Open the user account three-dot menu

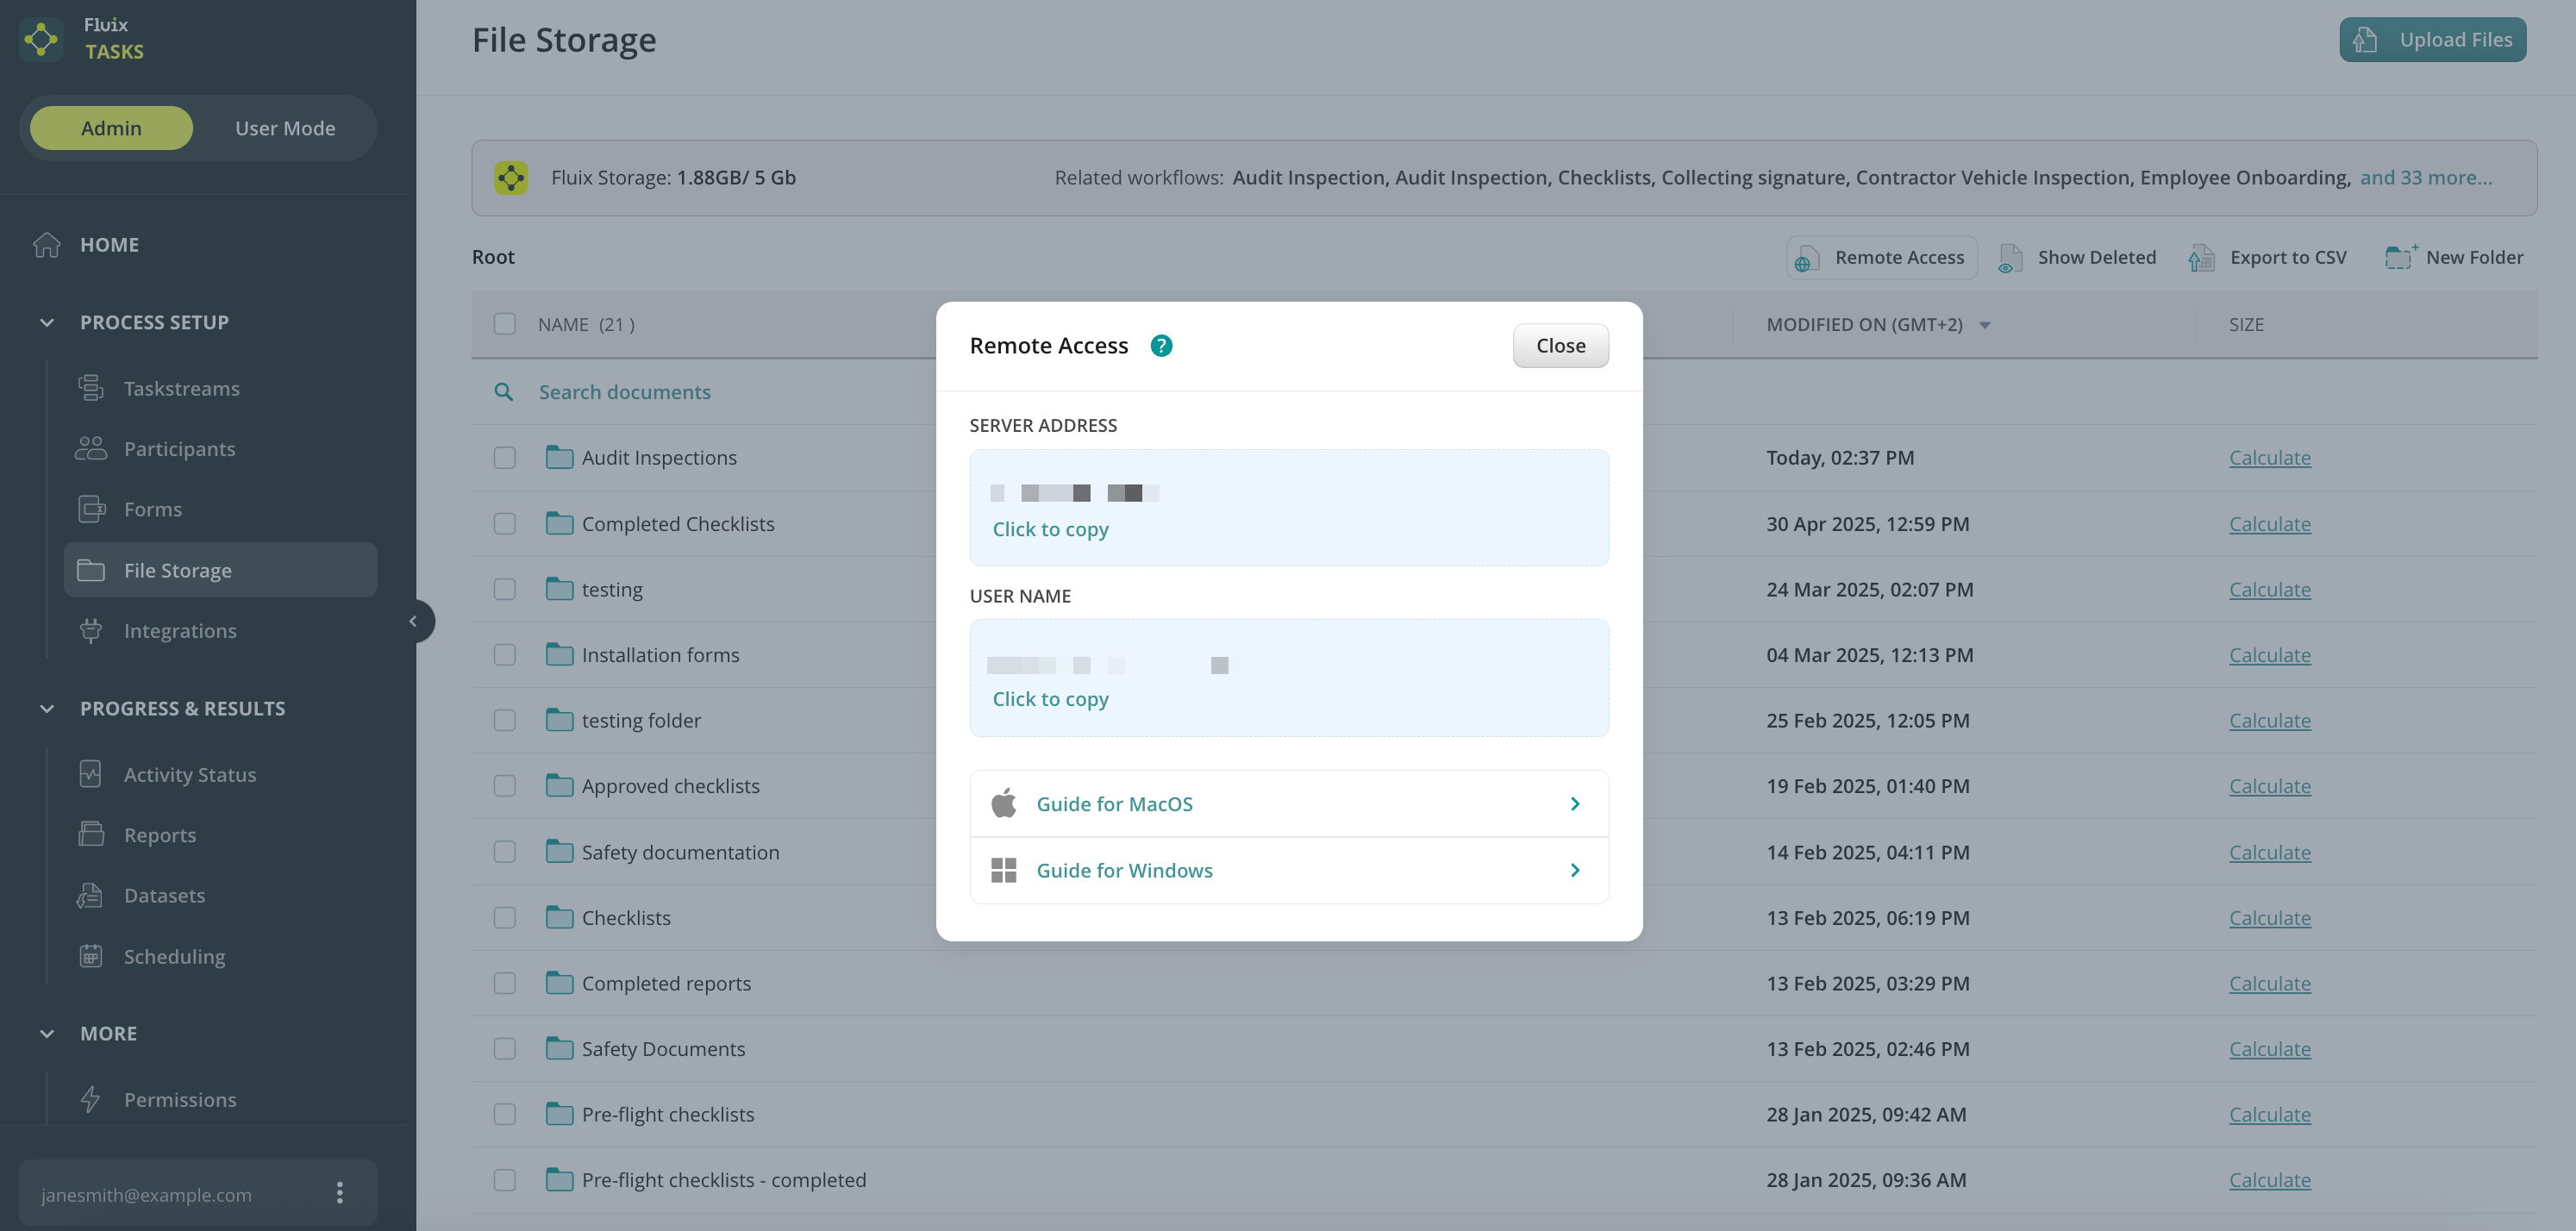pos(340,1192)
